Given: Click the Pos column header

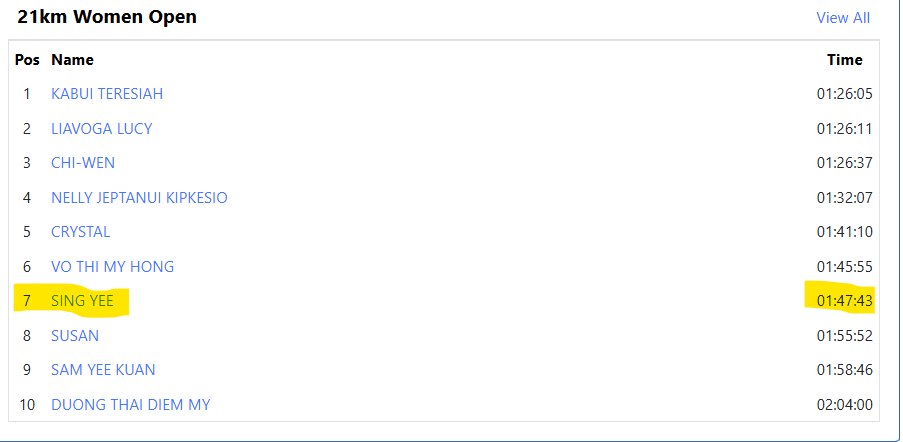Looking at the screenshot, I should pos(27,60).
